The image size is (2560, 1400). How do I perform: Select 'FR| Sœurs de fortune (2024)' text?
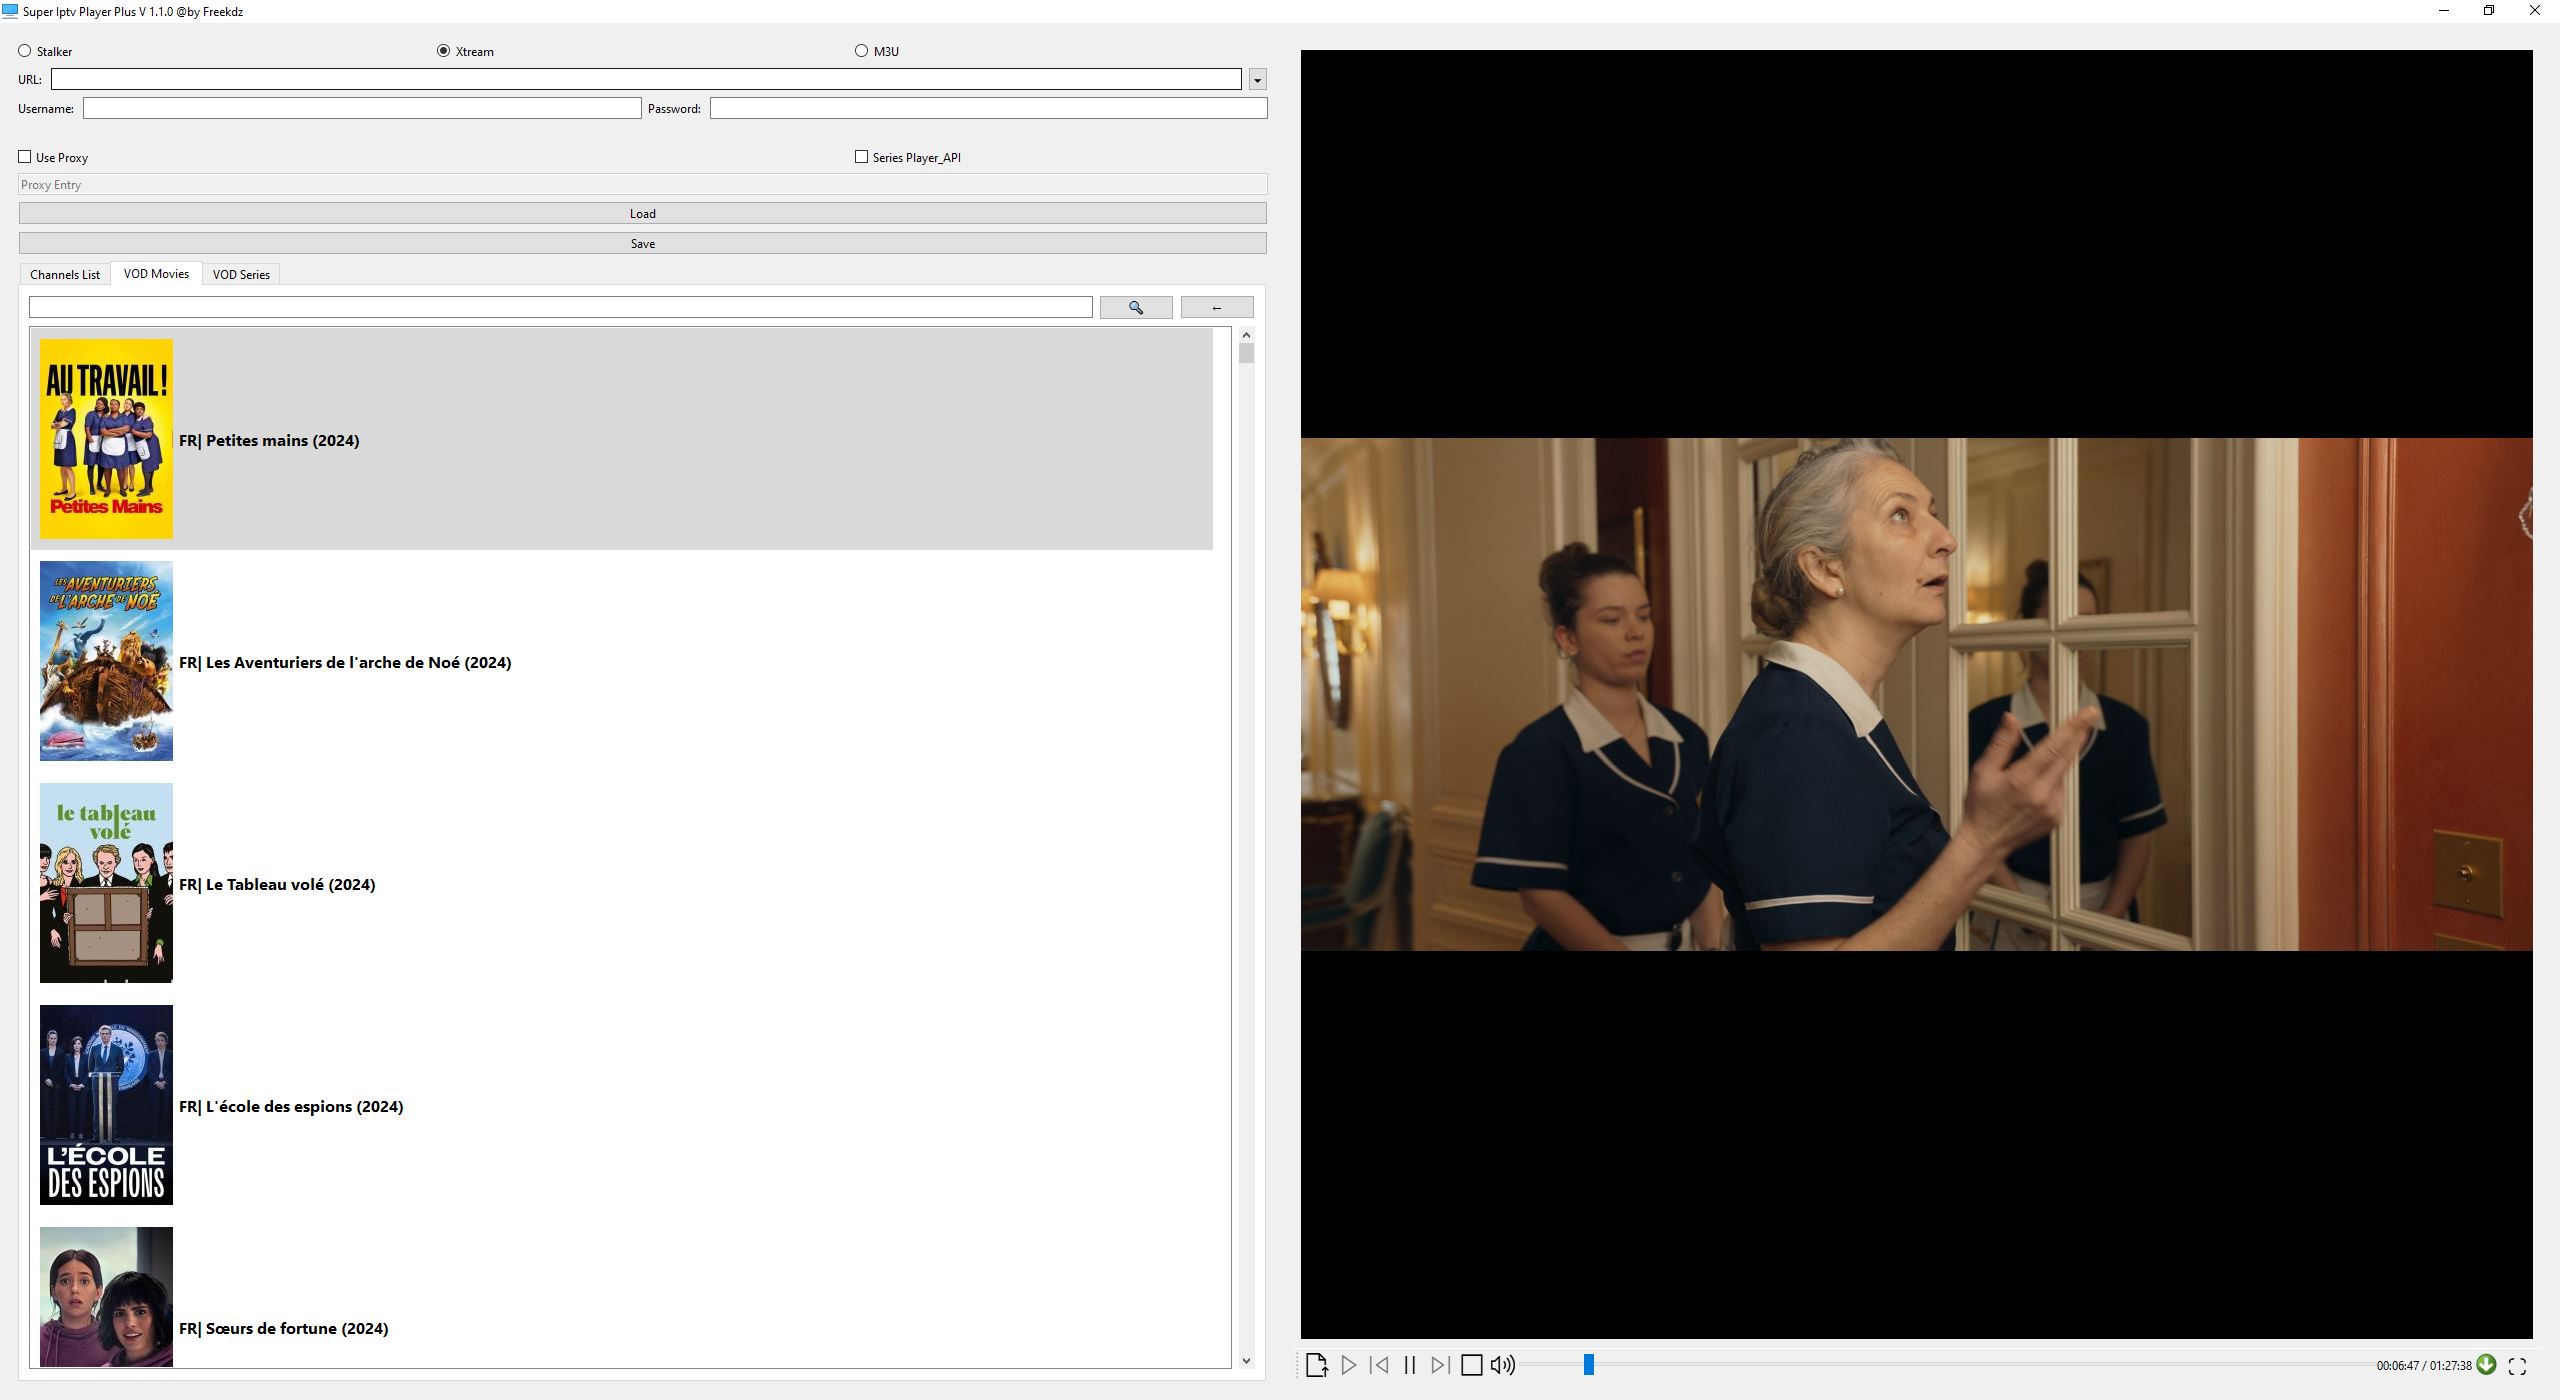click(x=284, y=1329)
